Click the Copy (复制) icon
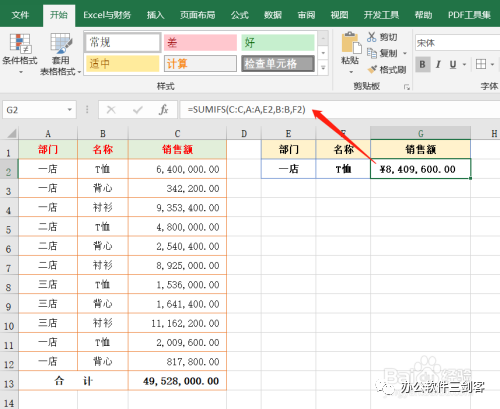The height and width of the screenshot is (409, 500). [x=371, y=53]
